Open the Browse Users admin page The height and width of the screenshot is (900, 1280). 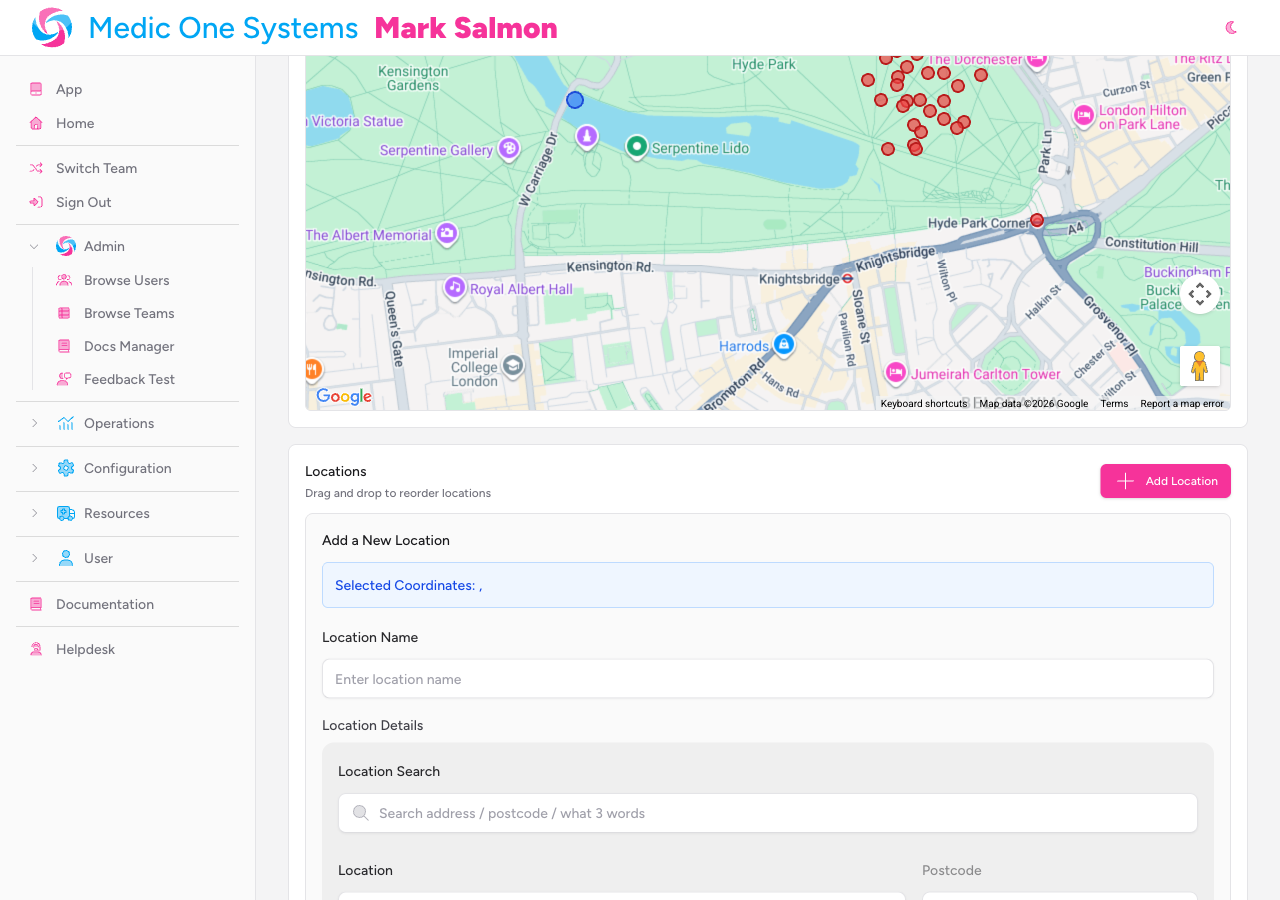coord(126,280)
